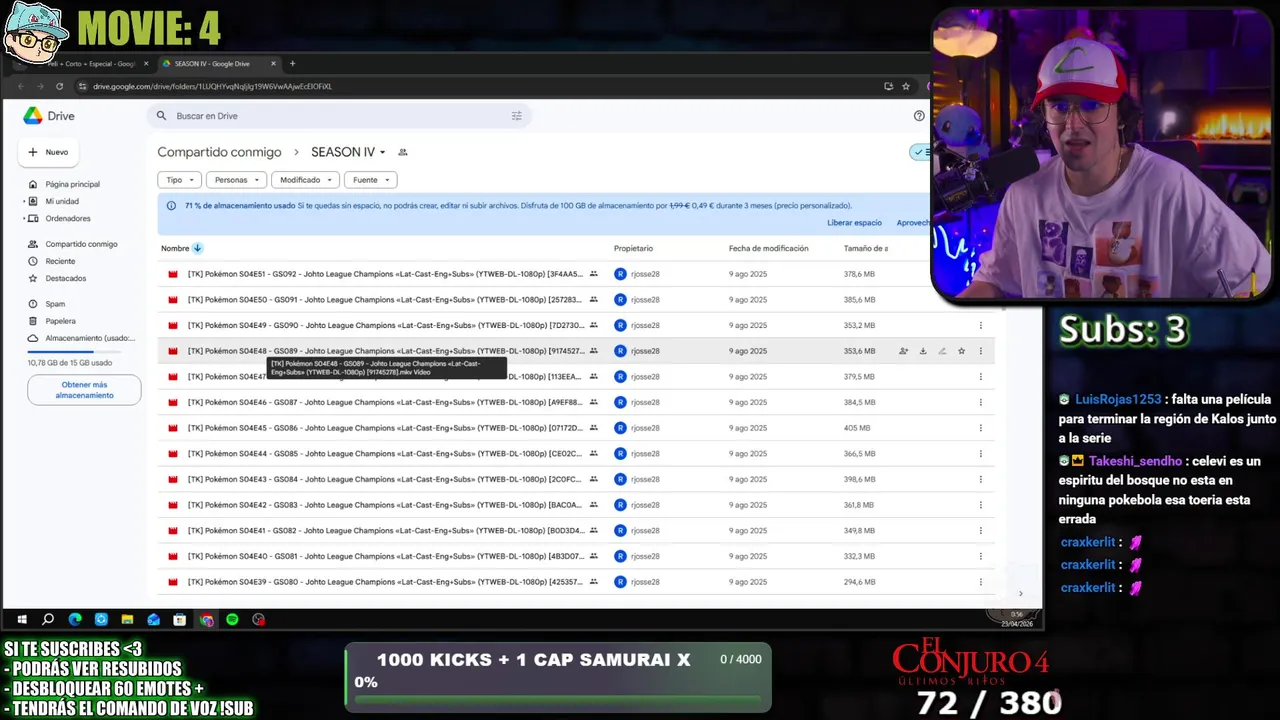The width and height of the screenshot is (1280, 720).
Task: Select the S04E51 GS092 video file
Action: tap(384, 274)
